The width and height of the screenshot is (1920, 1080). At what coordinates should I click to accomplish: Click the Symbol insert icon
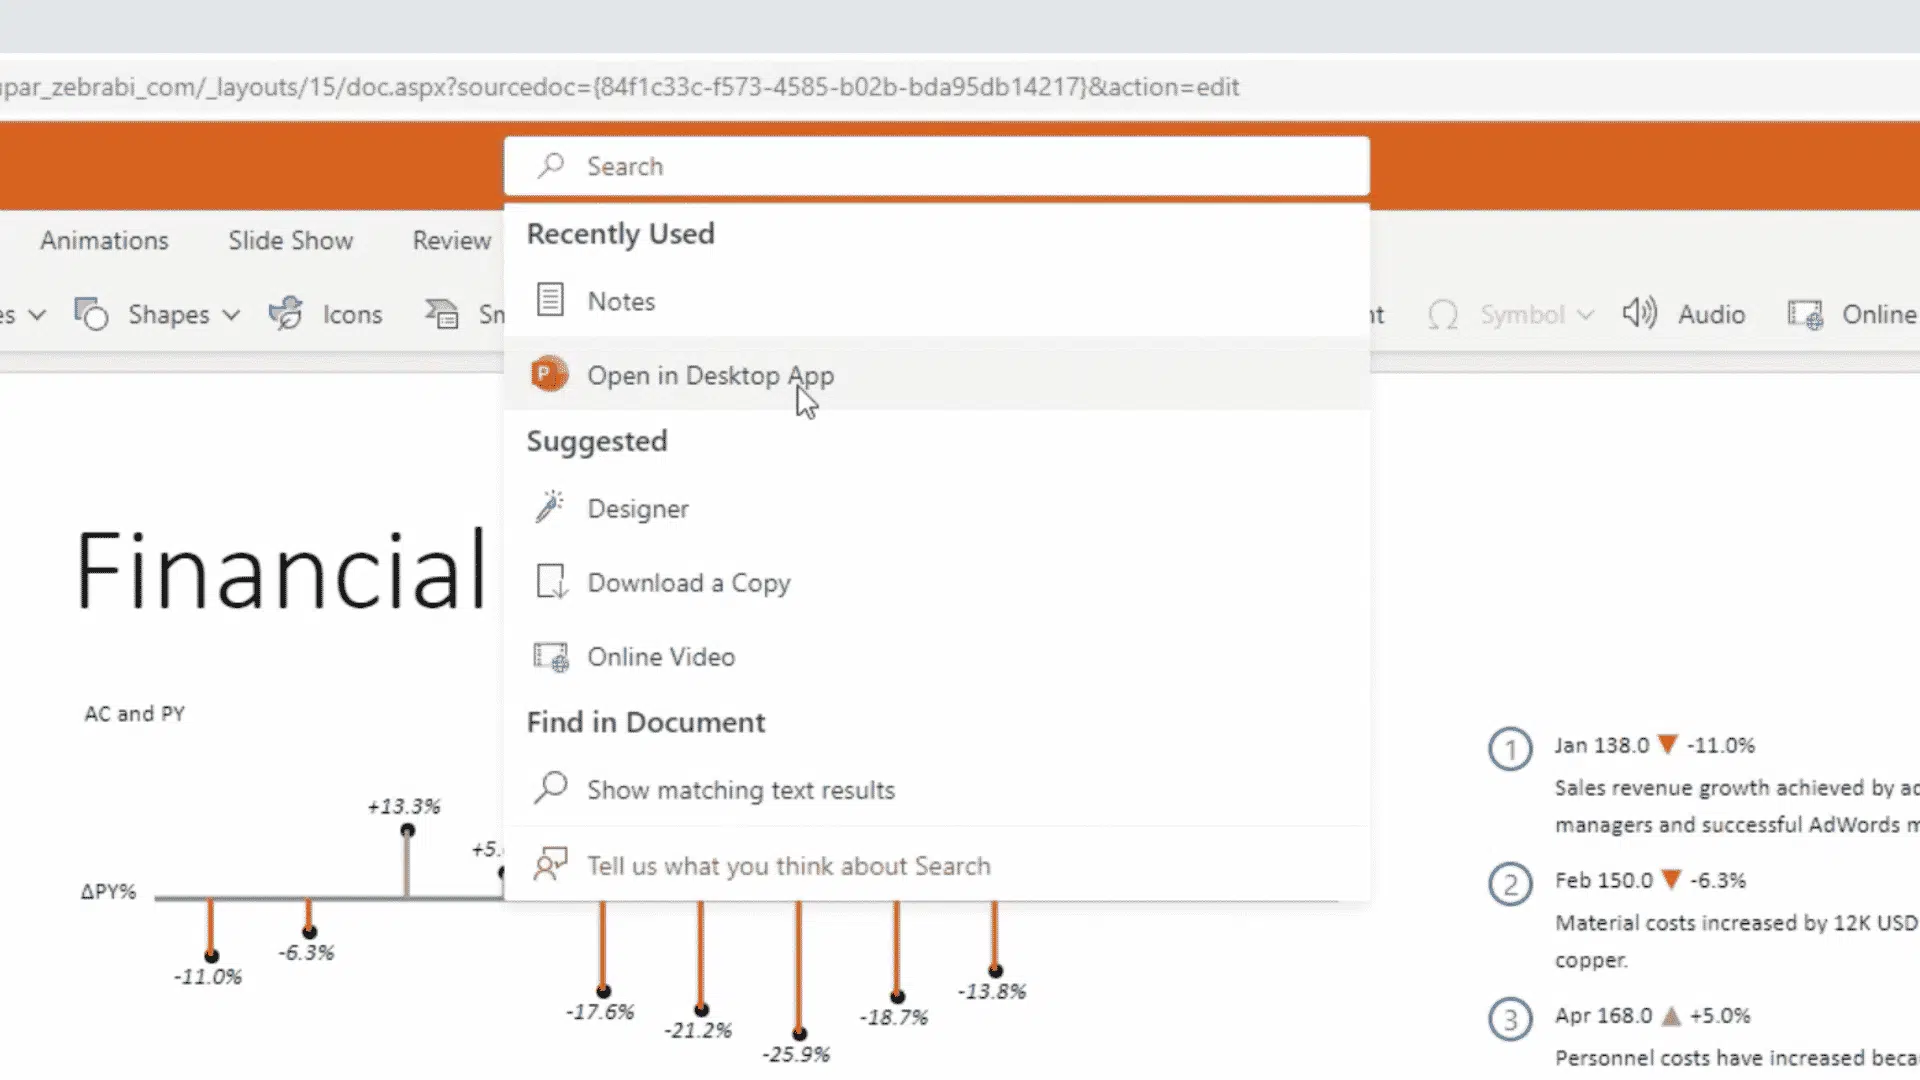click(x=1444, y=314)
